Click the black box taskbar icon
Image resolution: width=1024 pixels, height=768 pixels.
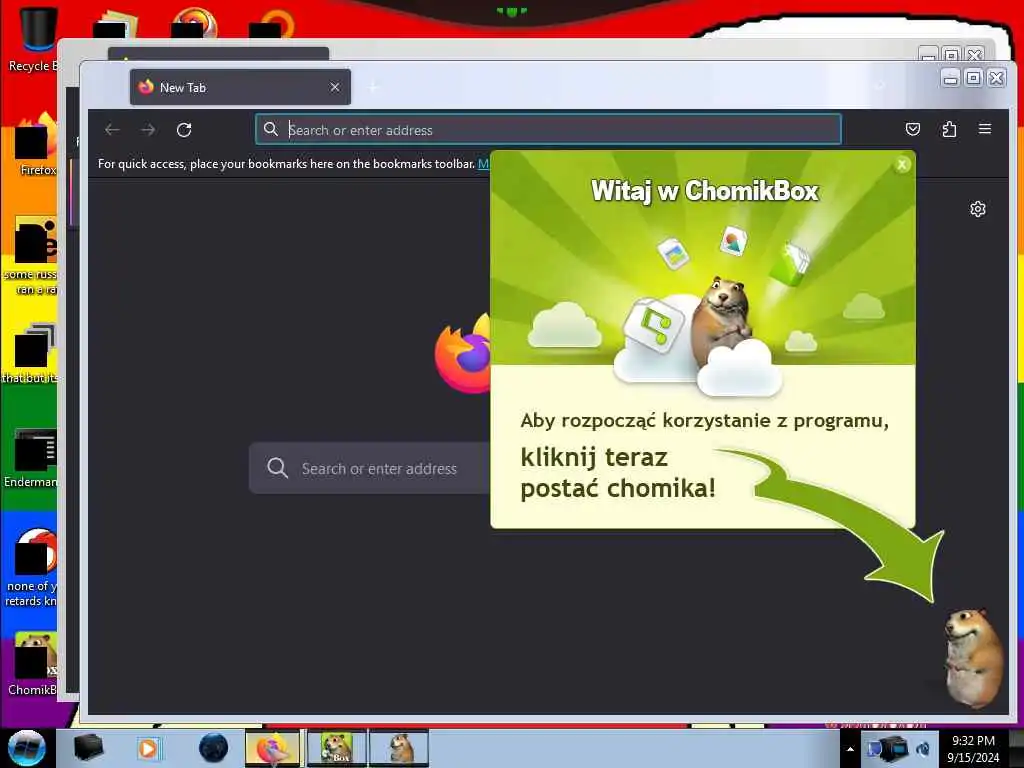tap(88, 748)
